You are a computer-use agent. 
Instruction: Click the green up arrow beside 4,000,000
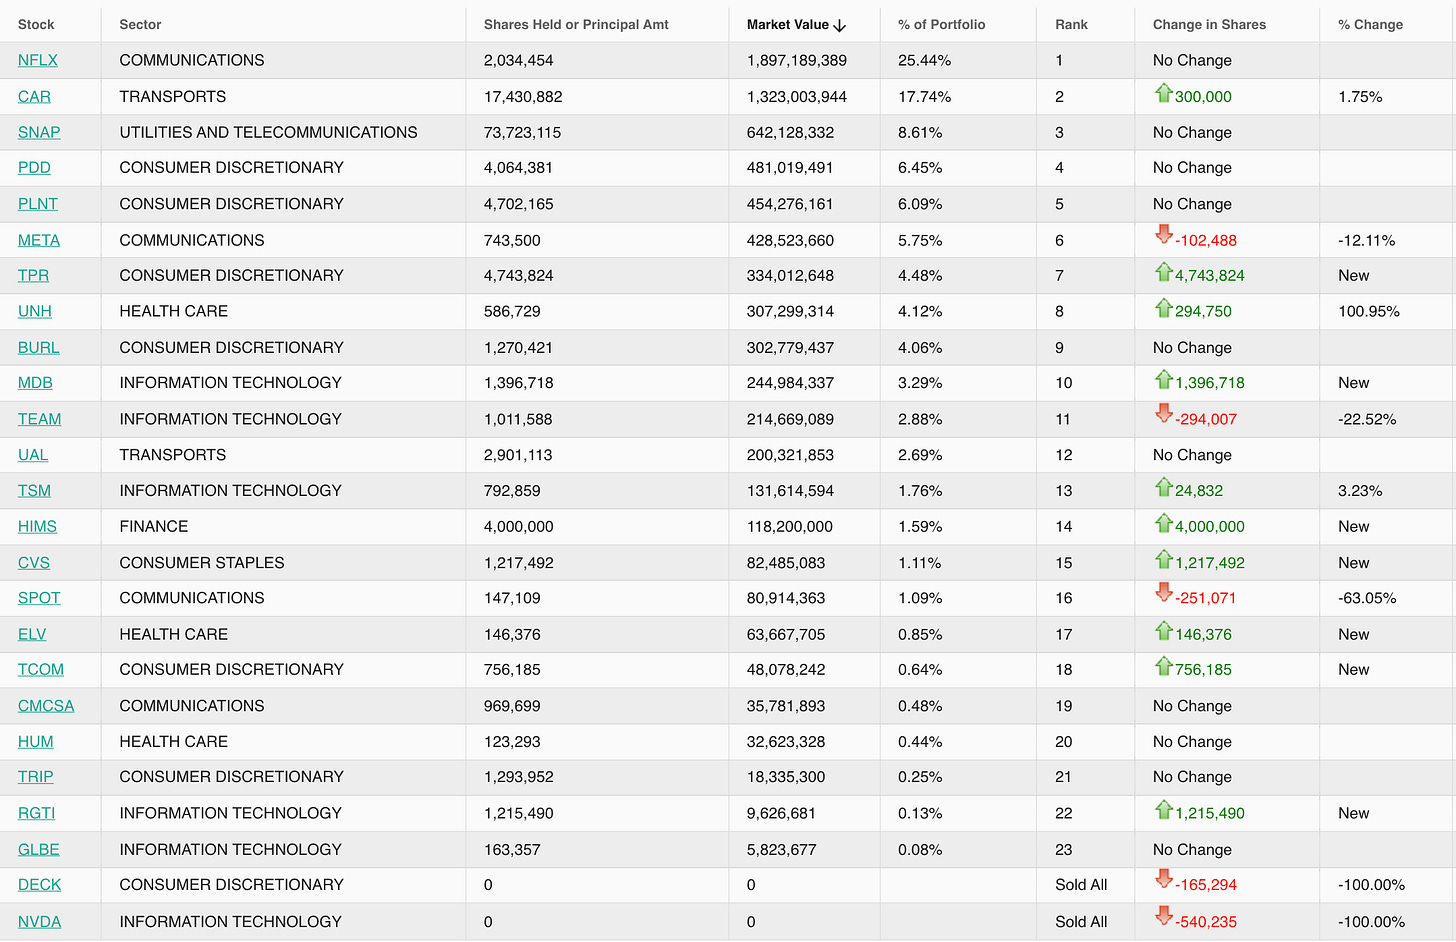click(1163, 523)
